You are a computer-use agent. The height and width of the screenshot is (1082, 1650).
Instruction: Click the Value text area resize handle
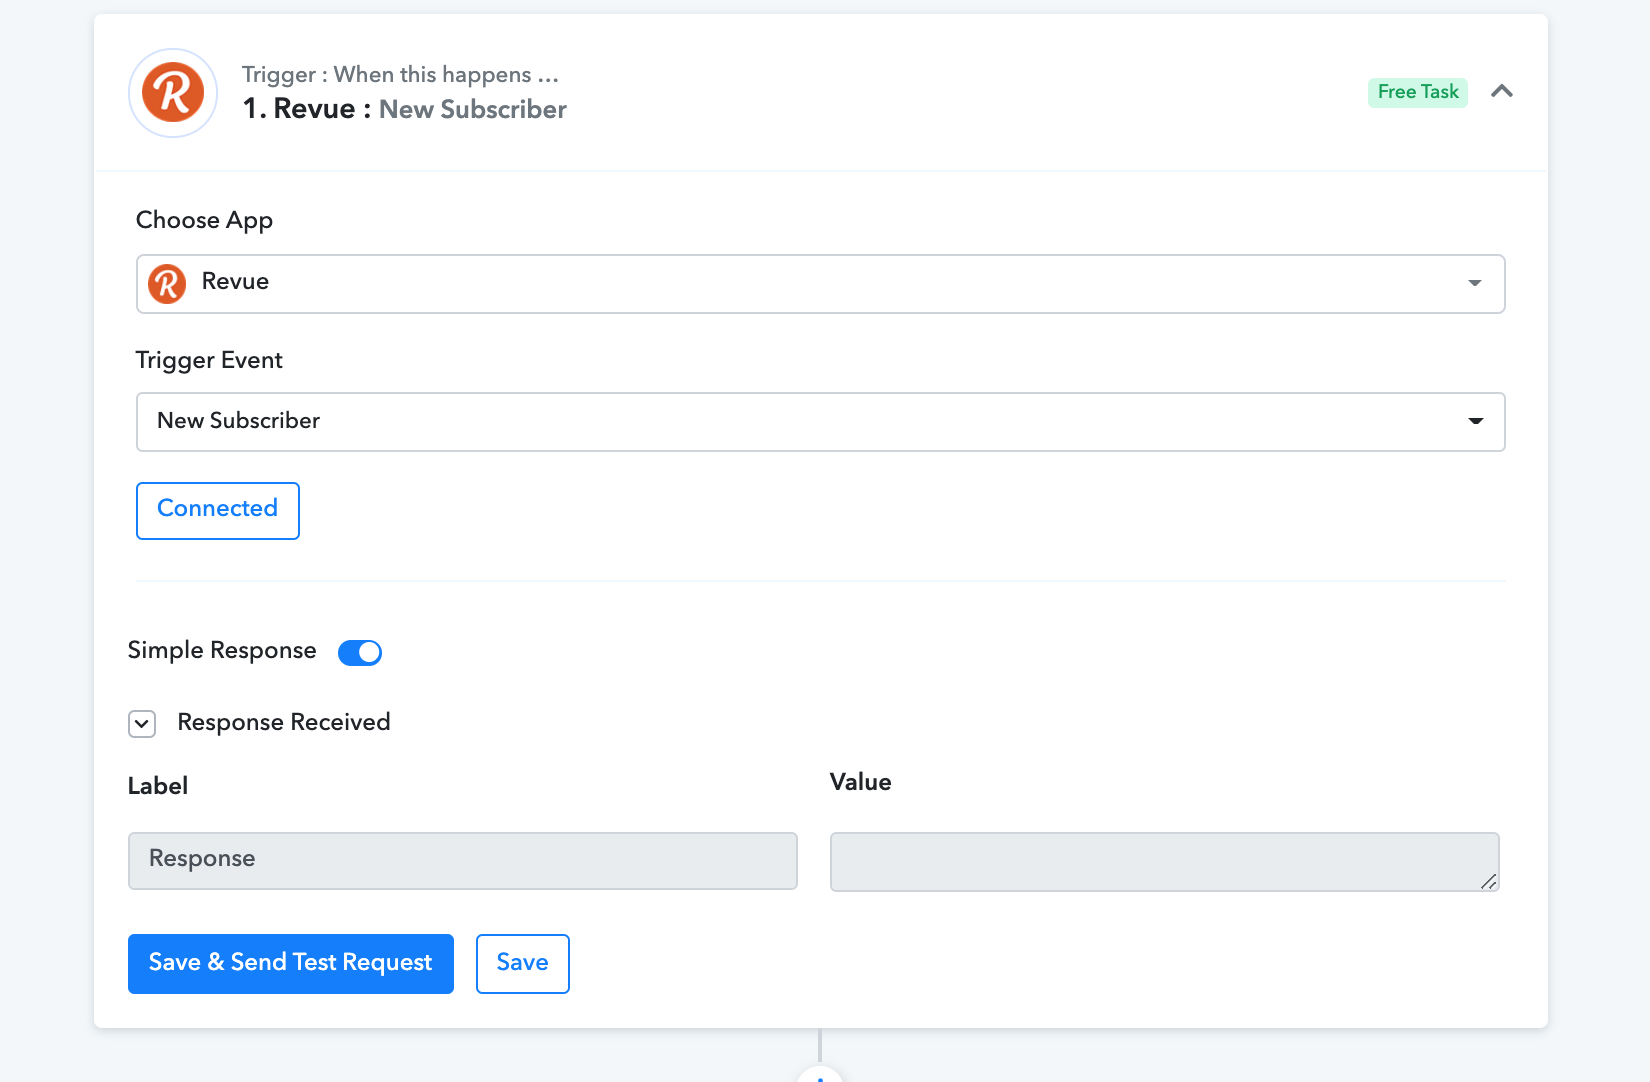[1488, 881]
